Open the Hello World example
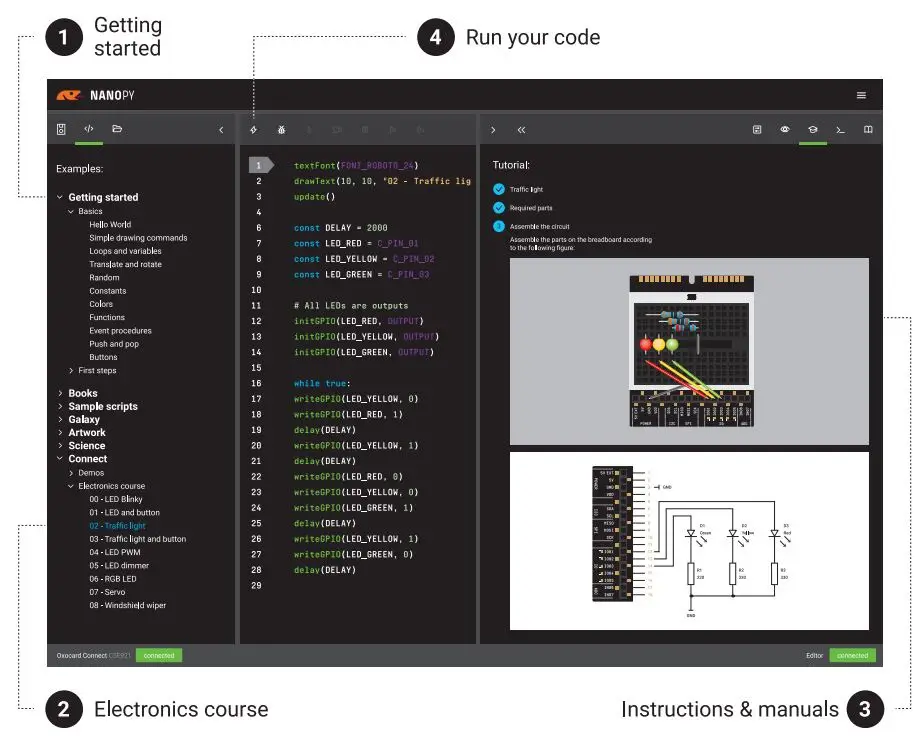The width and height of the screenshot is (923, 741). coord(110,225)
